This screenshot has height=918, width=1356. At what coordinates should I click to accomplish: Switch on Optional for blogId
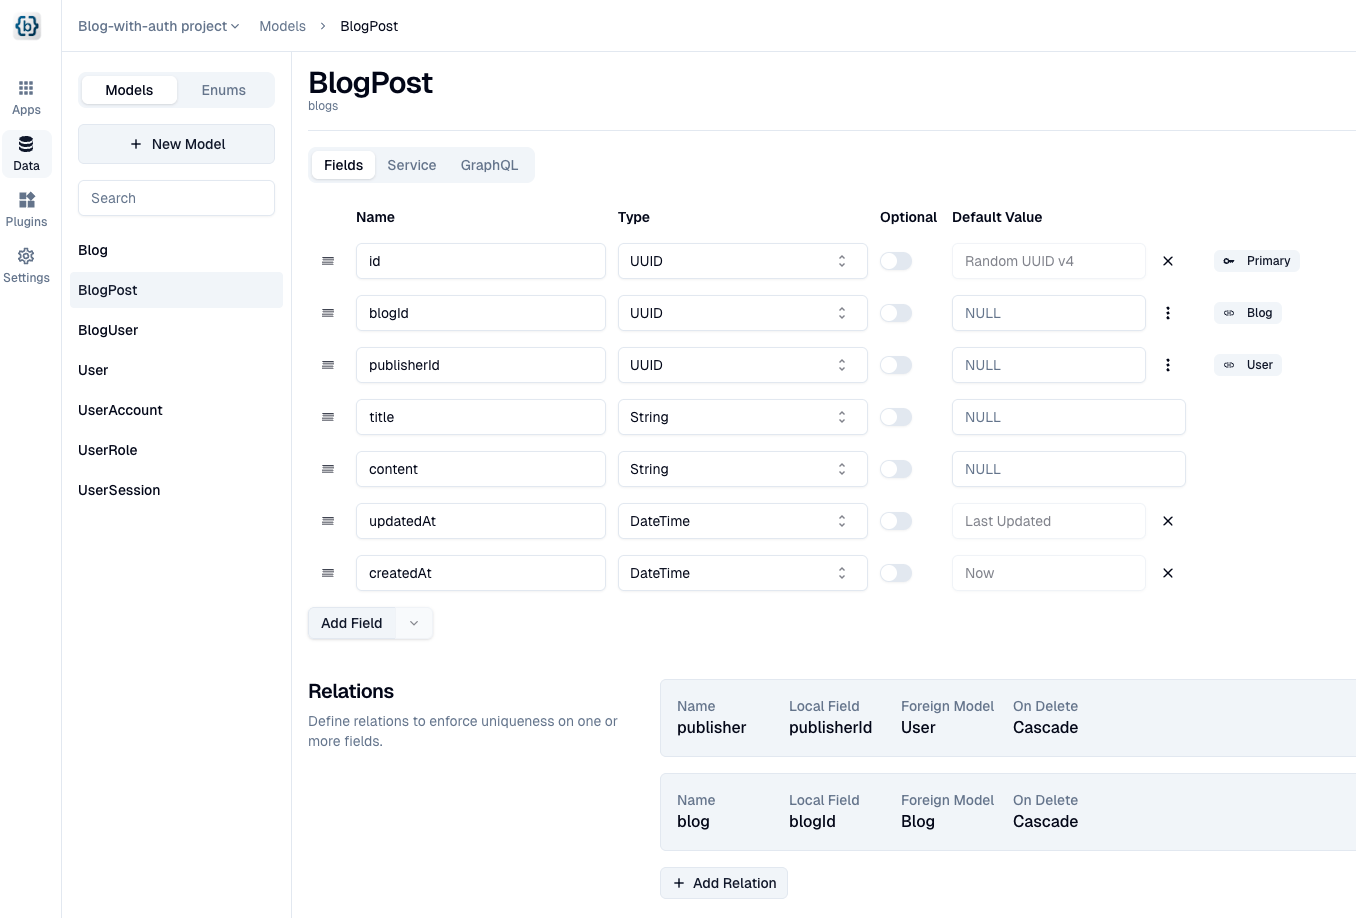(x=896, y=313)
